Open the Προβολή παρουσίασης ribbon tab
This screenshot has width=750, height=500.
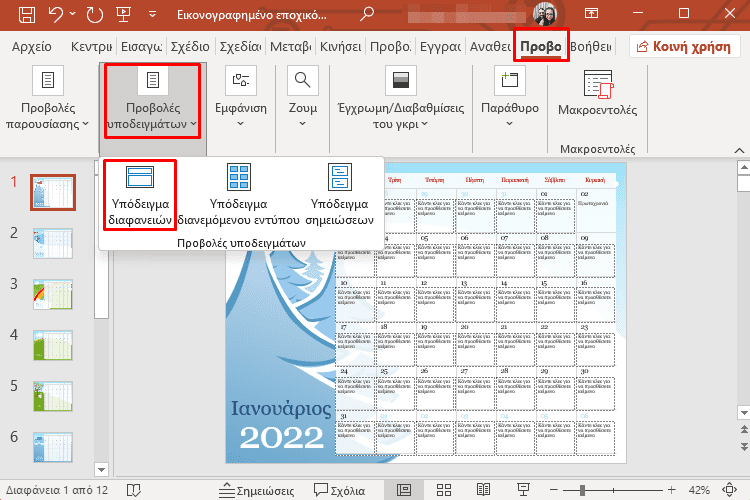pos(390,46)
